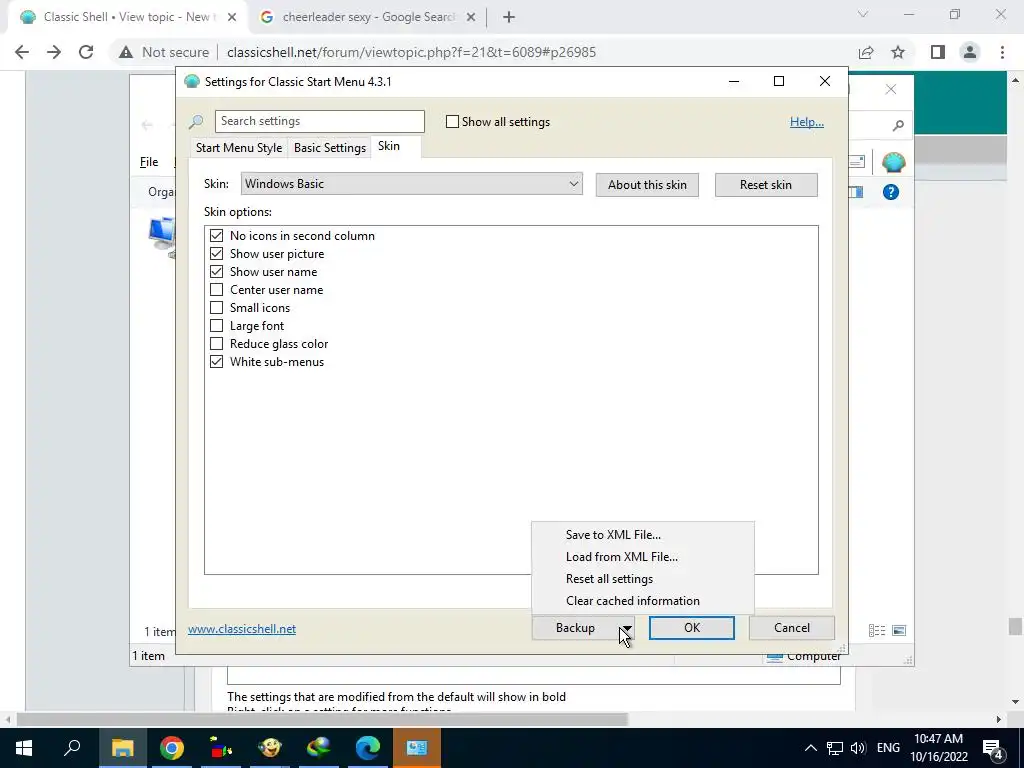Share this page icon in address bar
Image resolution: width=1024 pixels, height=768 pixels.
(x=866, y=52)
